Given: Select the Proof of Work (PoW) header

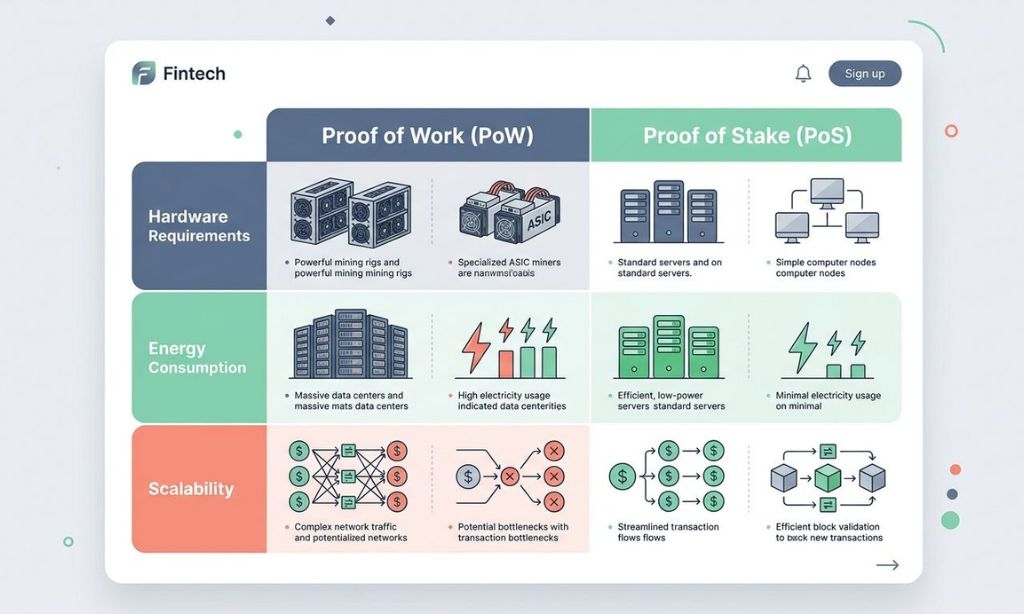Looking at the screenshot, I should coord(427,134).
